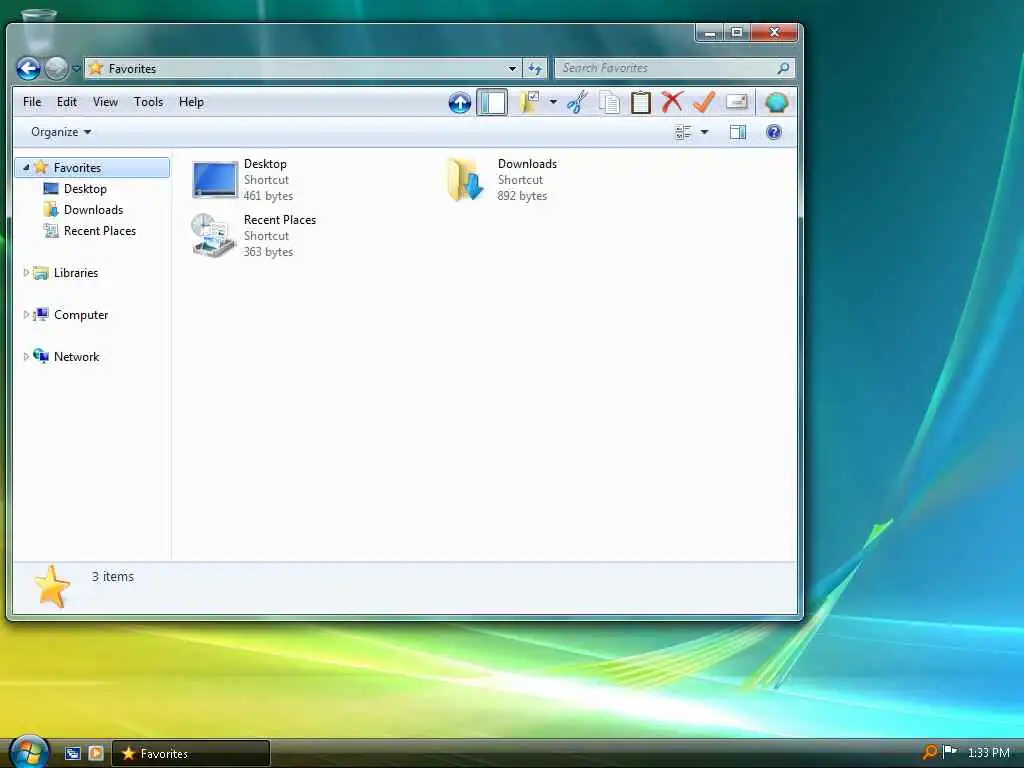Click the "3 items" details pane text

click(x=112, y=577)
